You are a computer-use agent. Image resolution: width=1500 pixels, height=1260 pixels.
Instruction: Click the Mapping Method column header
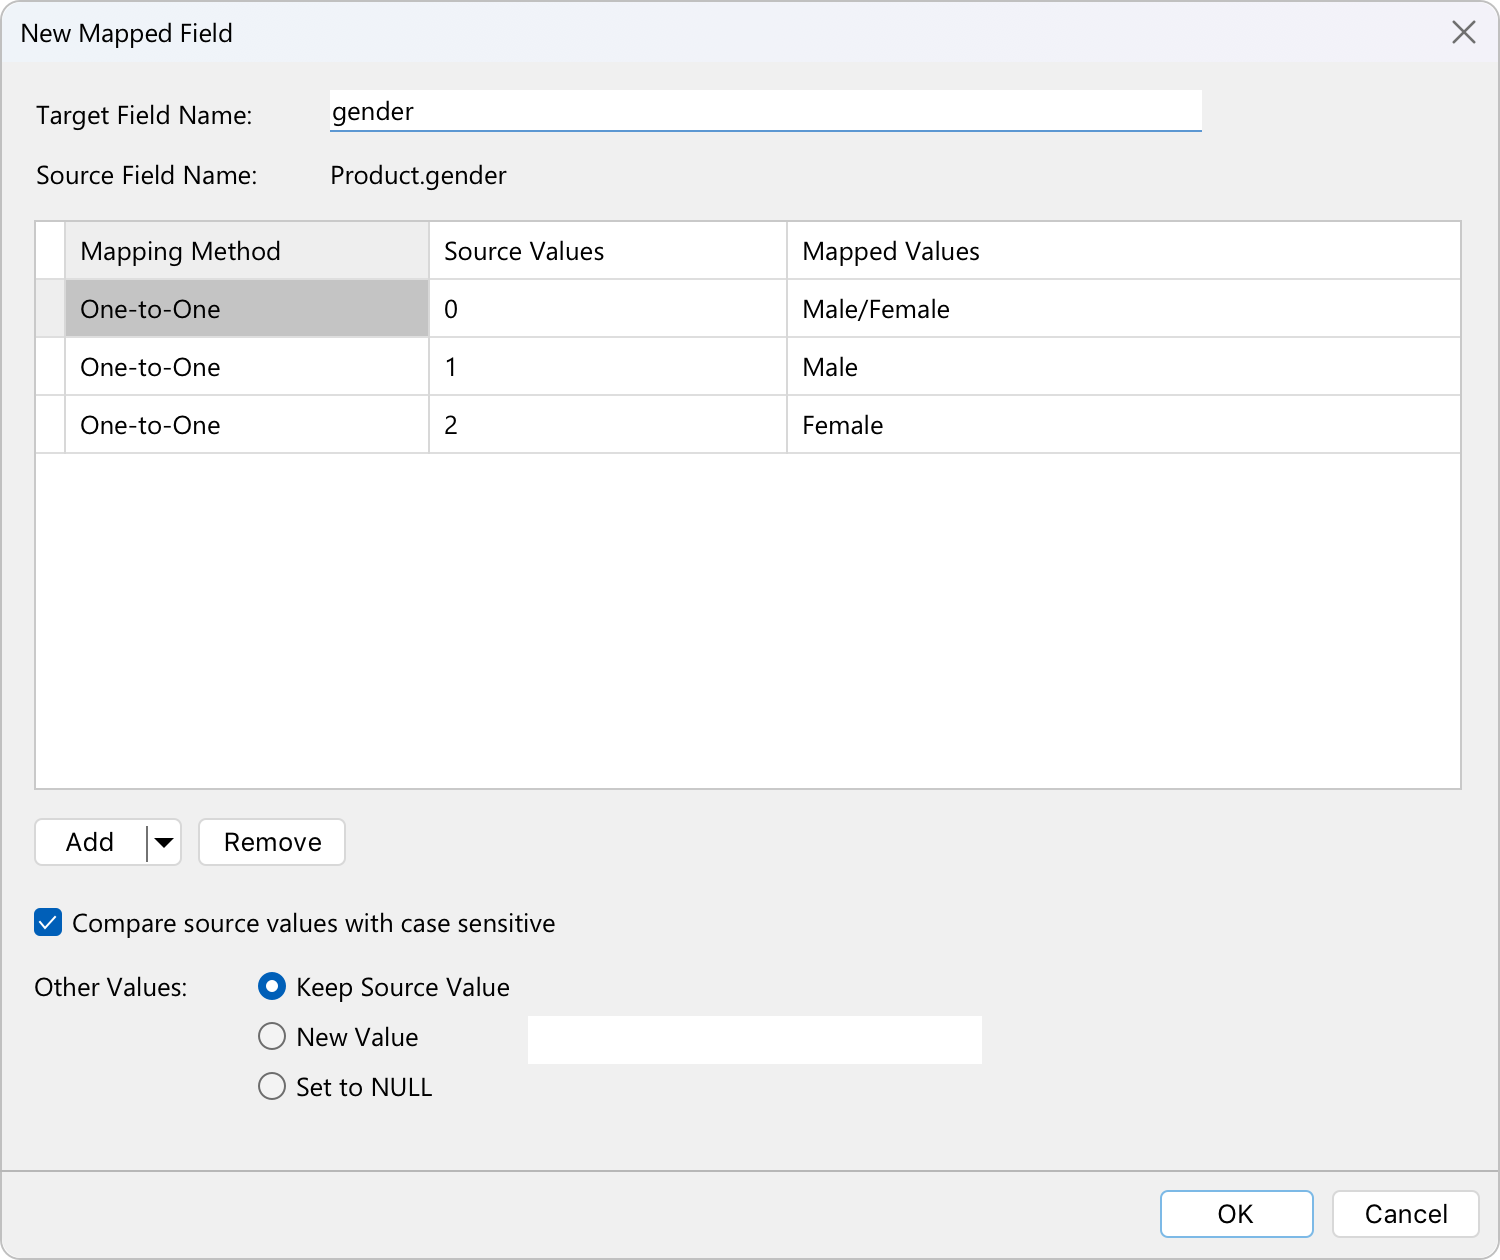[x=246, y=251]
